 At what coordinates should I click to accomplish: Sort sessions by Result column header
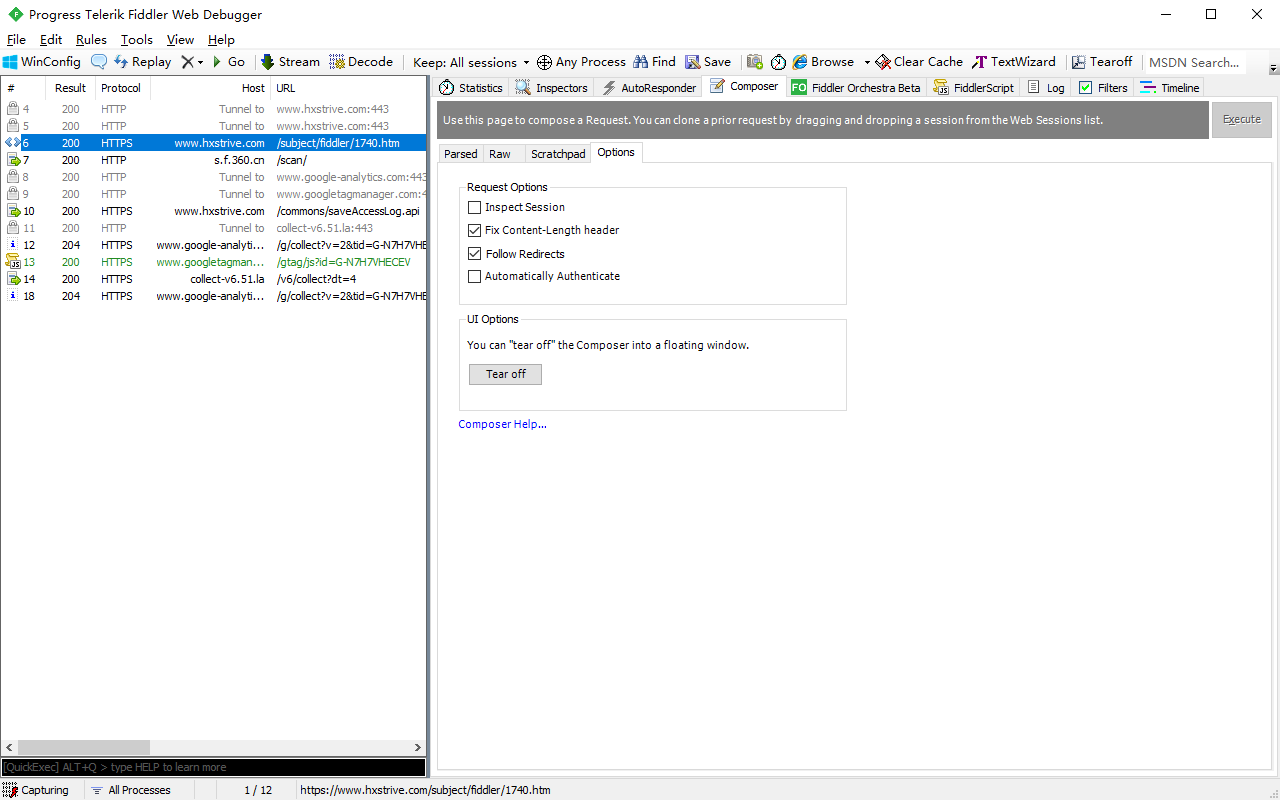coord(71,88)
